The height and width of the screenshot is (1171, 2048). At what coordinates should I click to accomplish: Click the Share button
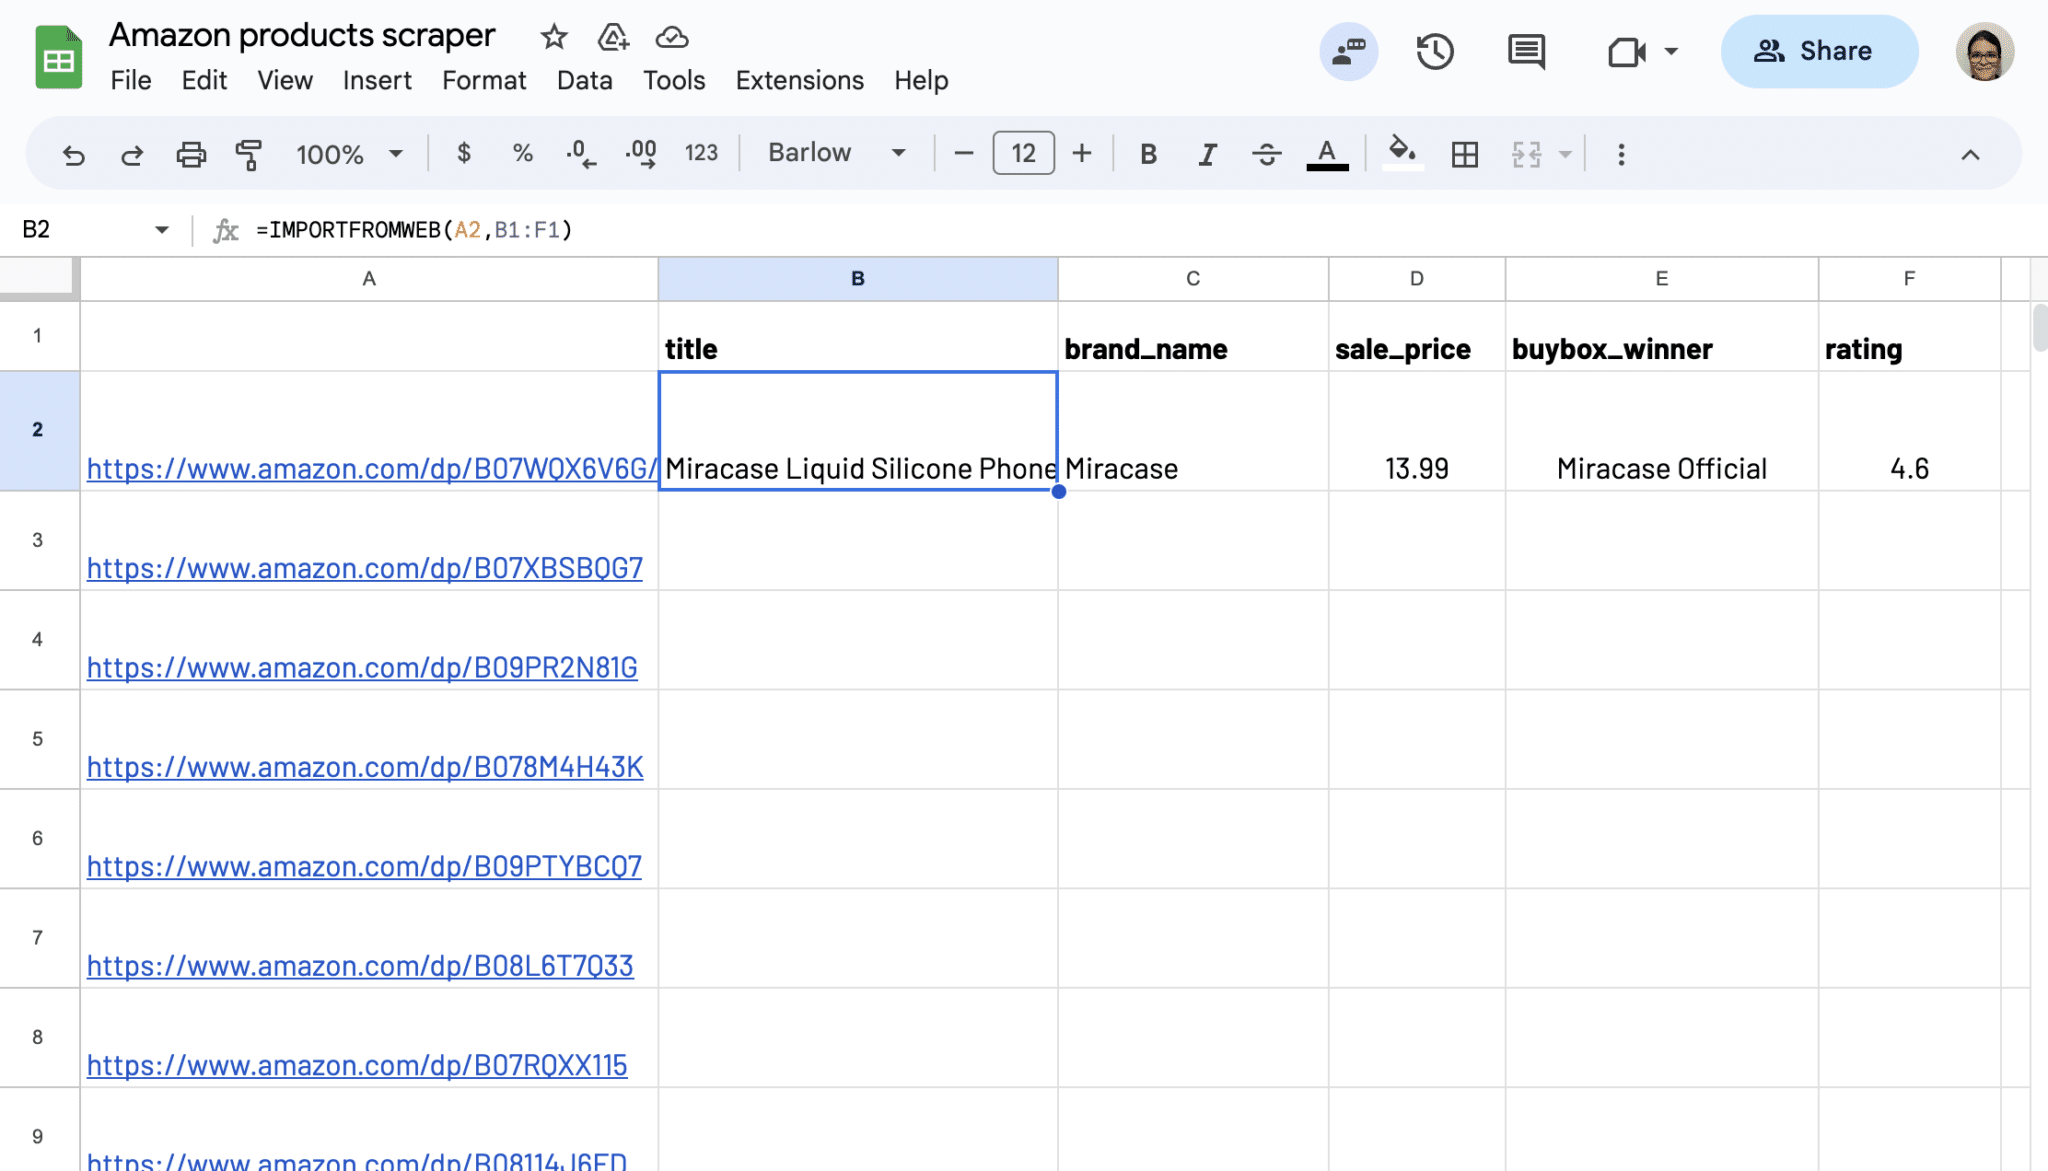click(x=1820, y=51)
